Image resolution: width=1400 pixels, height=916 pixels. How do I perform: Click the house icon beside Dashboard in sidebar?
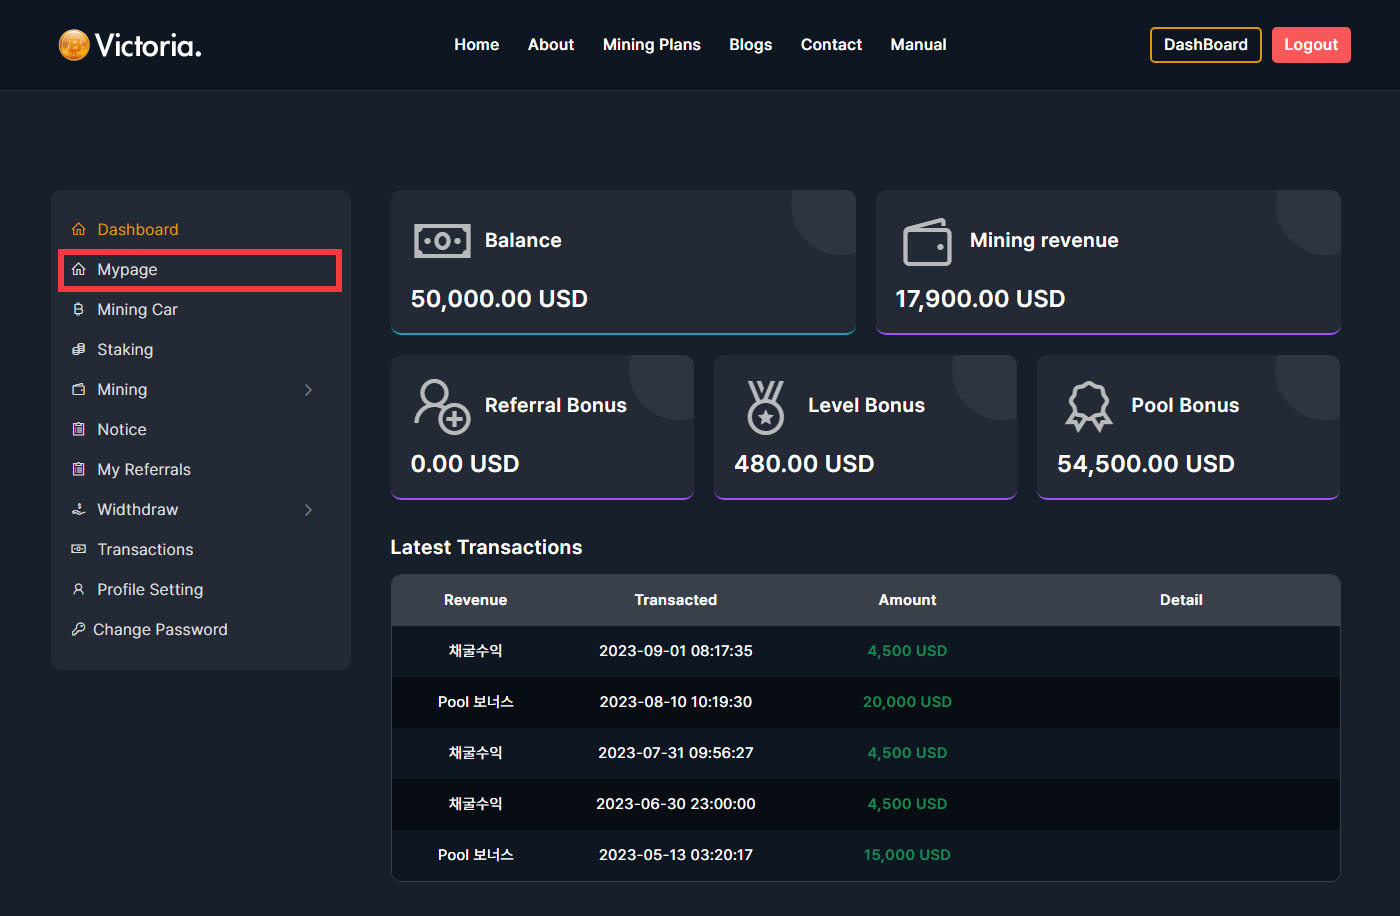pyautogui.click(x=79, y=230)
